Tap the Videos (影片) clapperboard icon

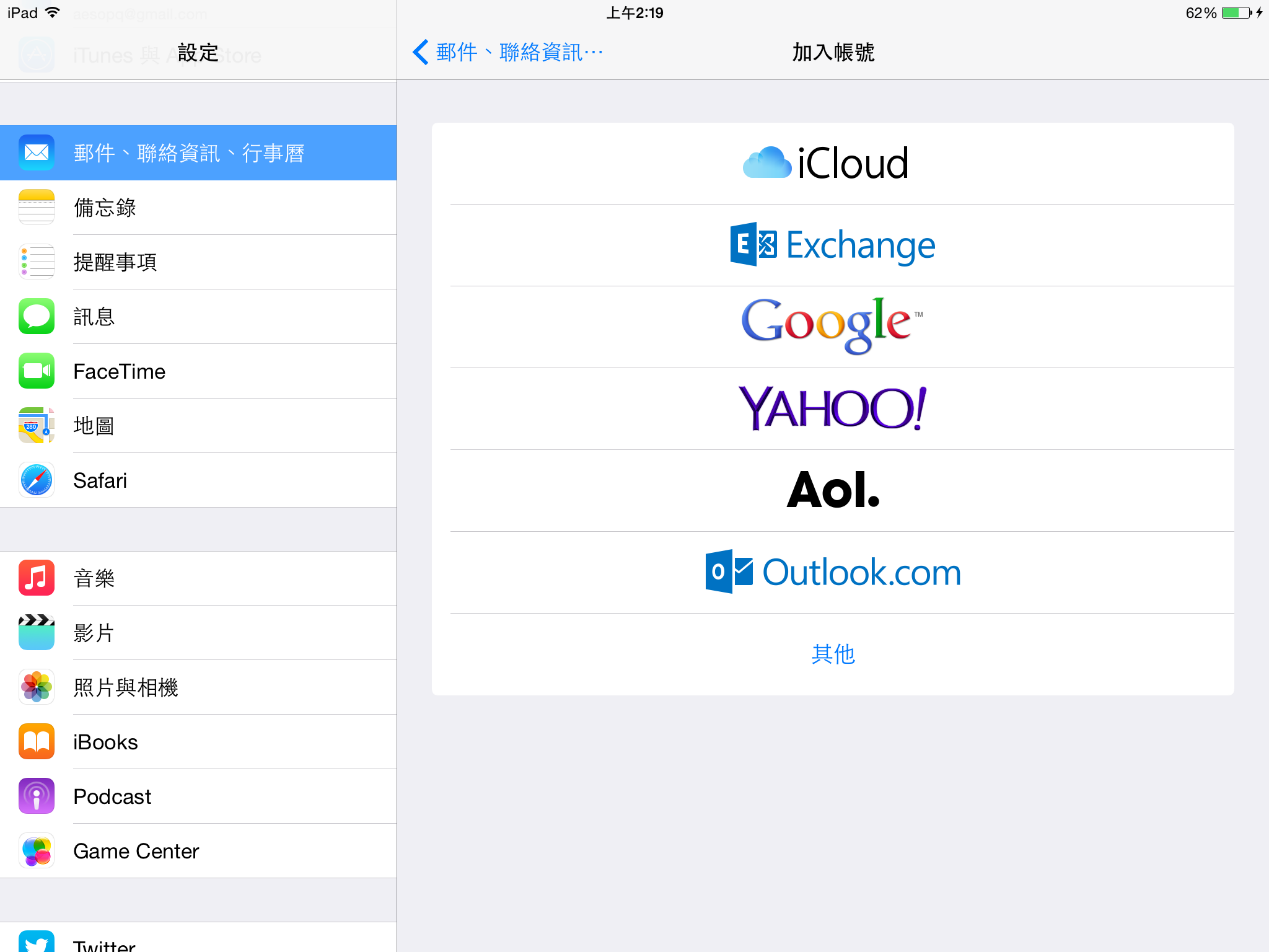pyautogui.click(x=36, y=633)
